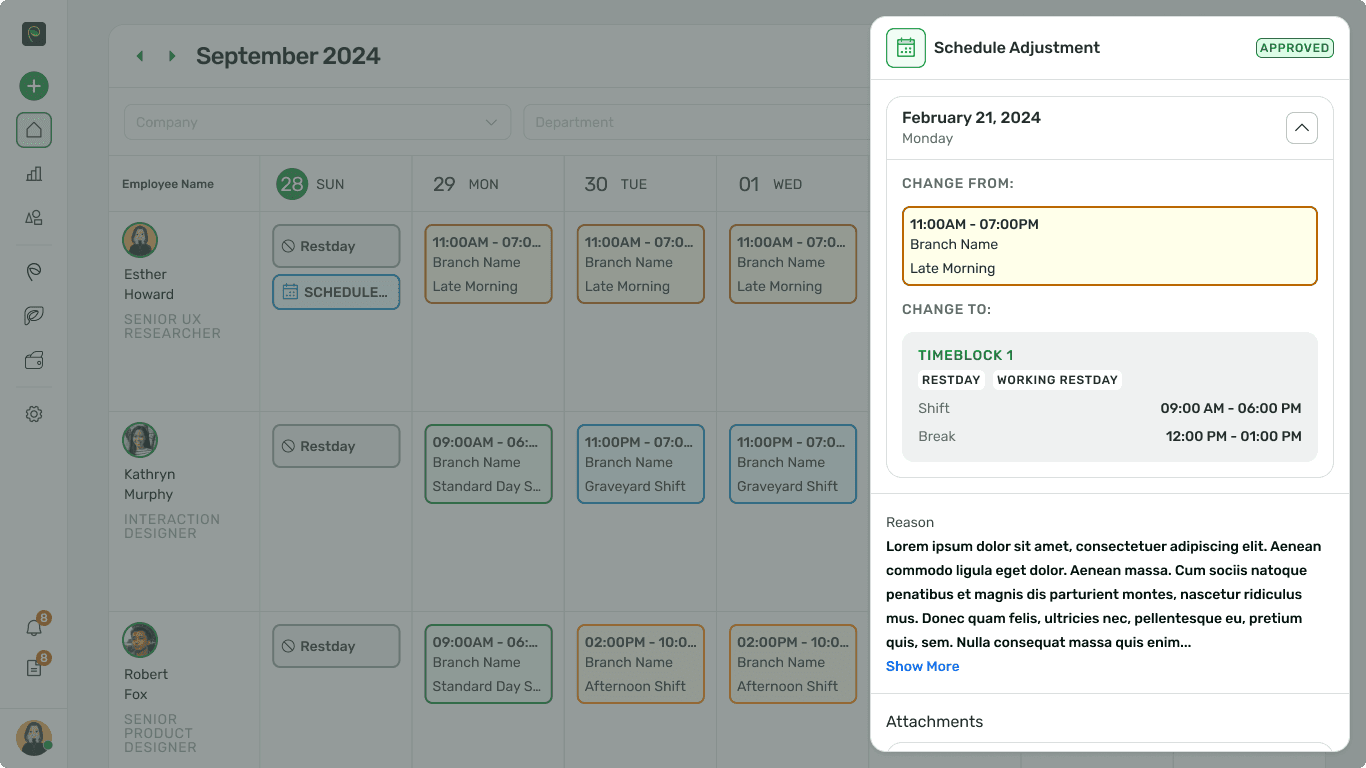Open the wallet icon in sidebar
This screenshot has height=768, width=1366.
(x=34, y=361)
